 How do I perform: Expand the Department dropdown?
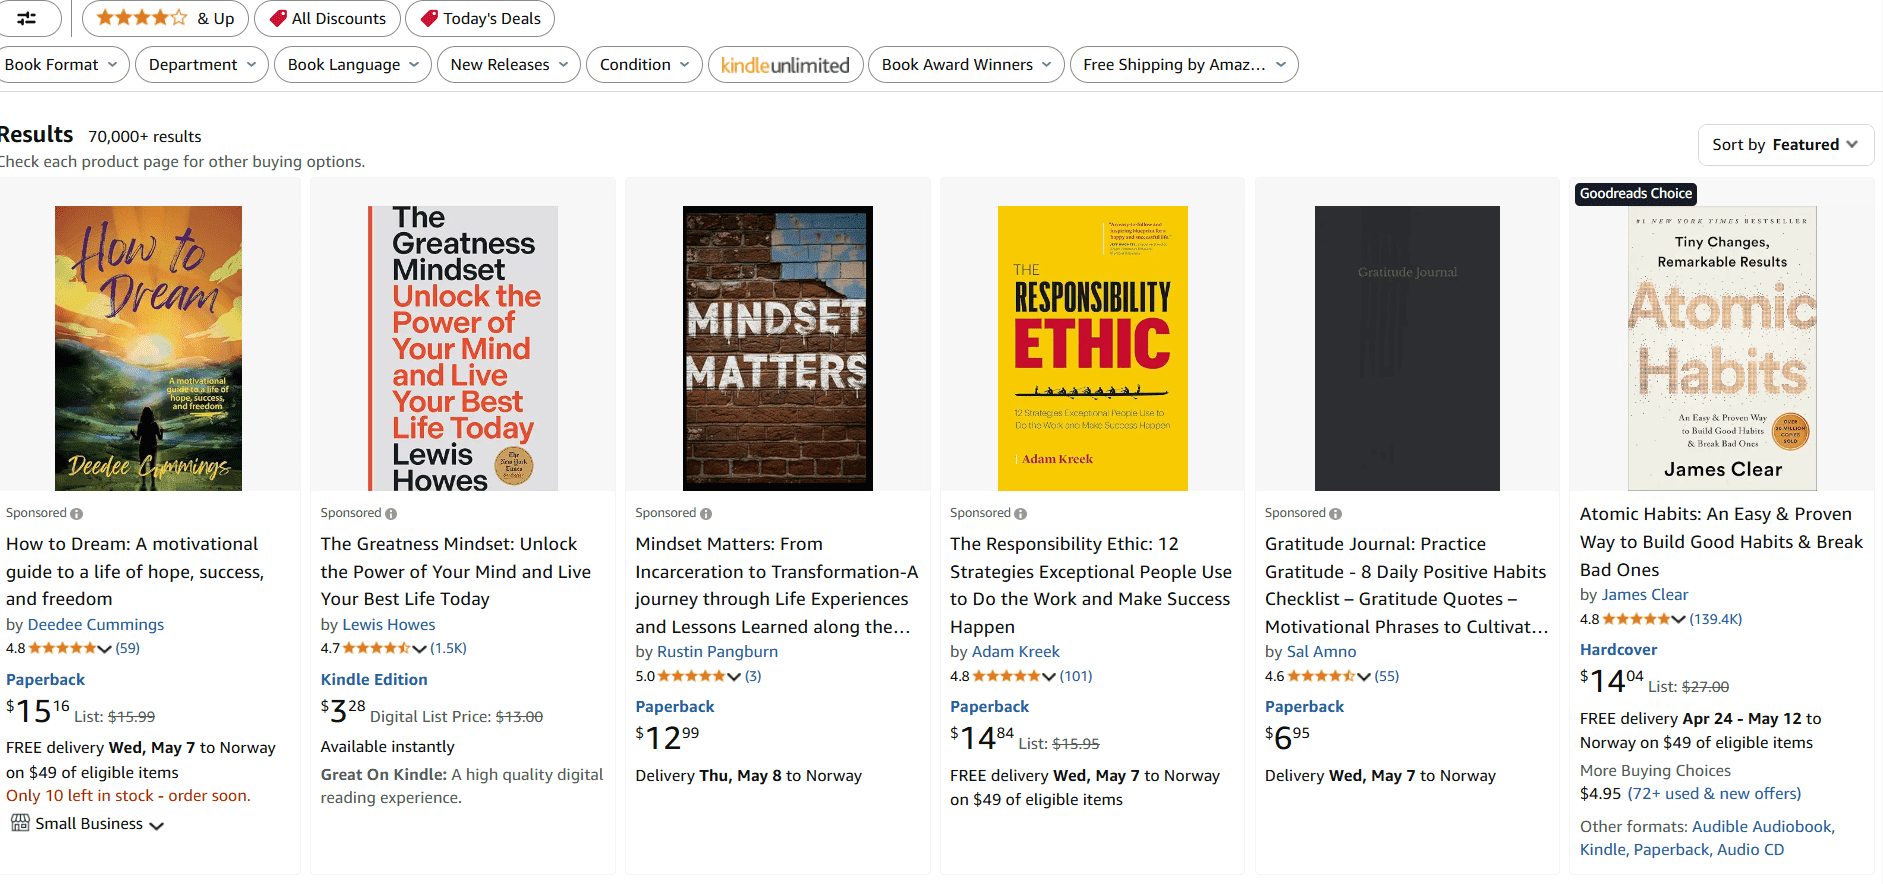click(x=202, y=65)
